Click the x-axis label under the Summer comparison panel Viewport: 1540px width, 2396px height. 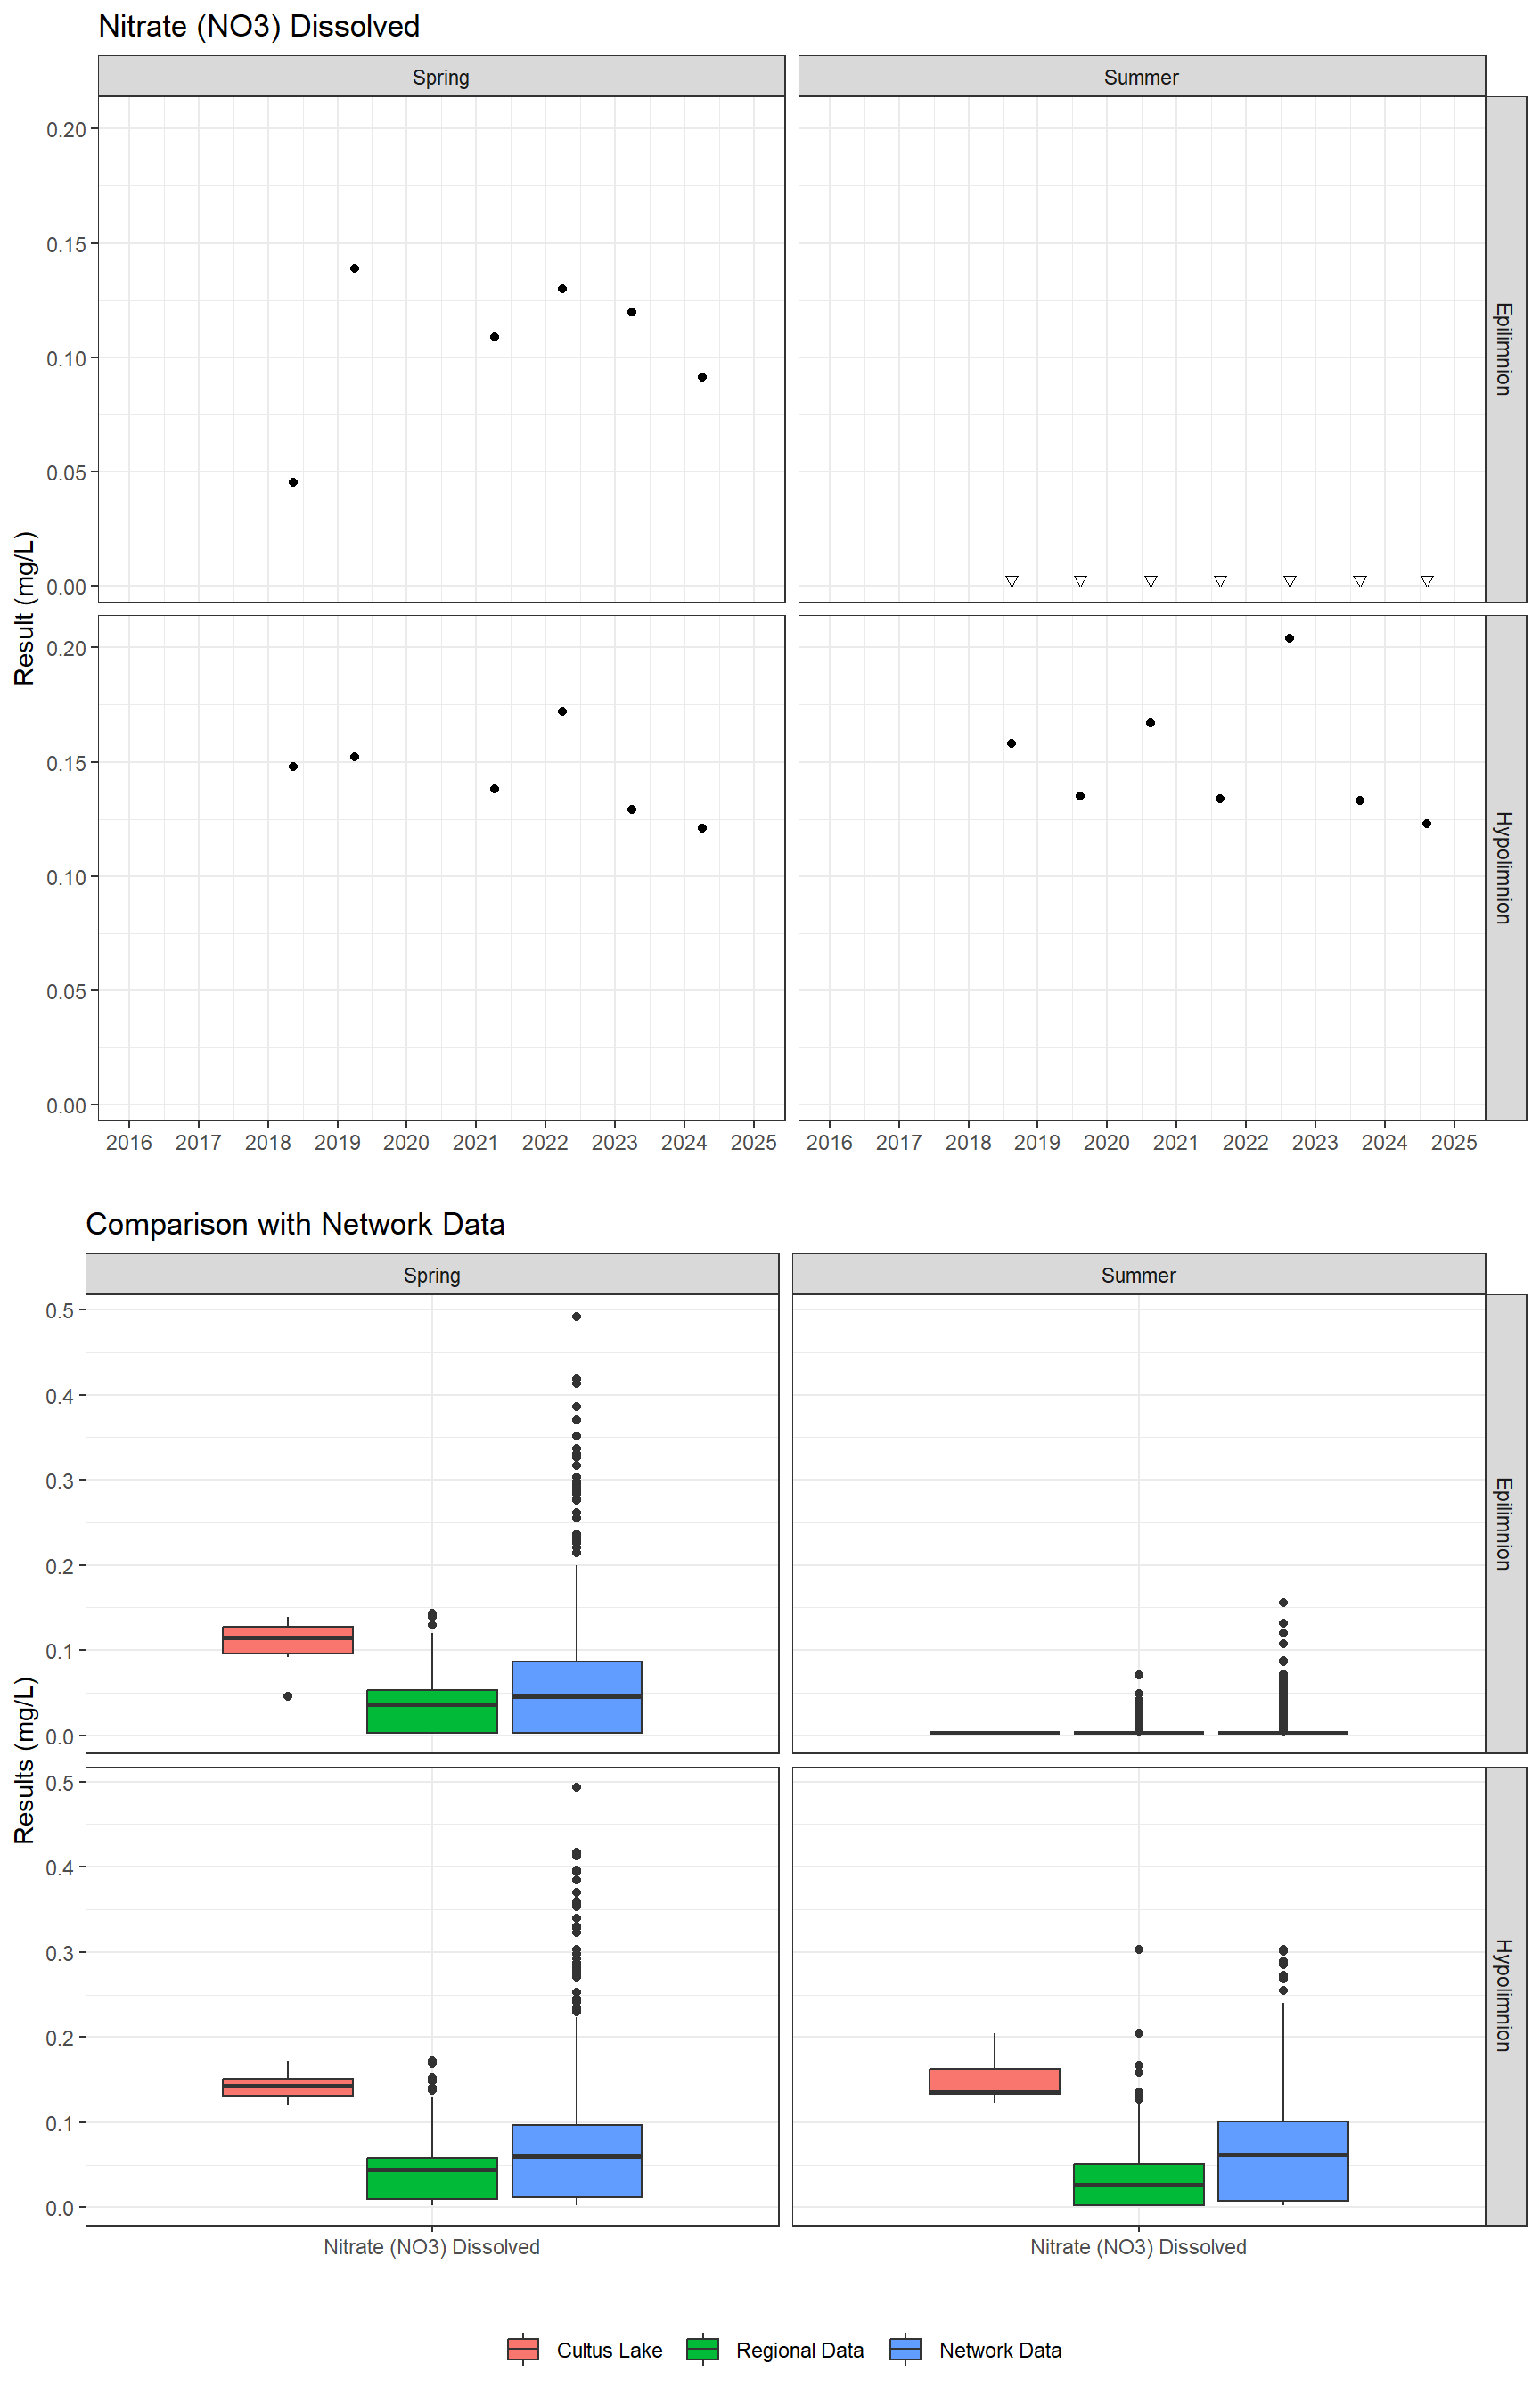(1139, 2247)
